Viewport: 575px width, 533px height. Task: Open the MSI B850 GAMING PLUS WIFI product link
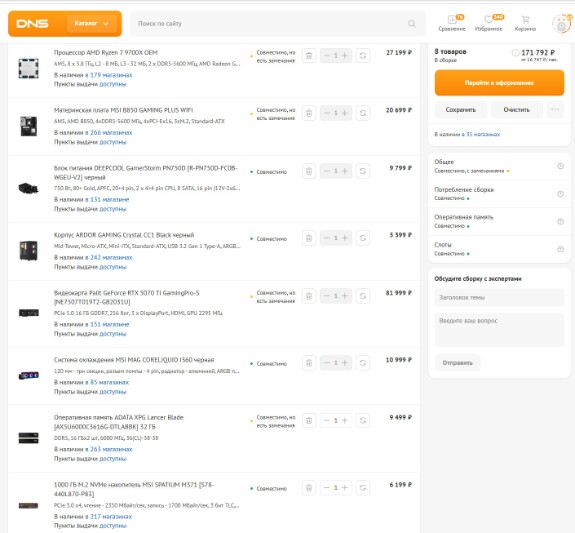click(x=123, y=110)
